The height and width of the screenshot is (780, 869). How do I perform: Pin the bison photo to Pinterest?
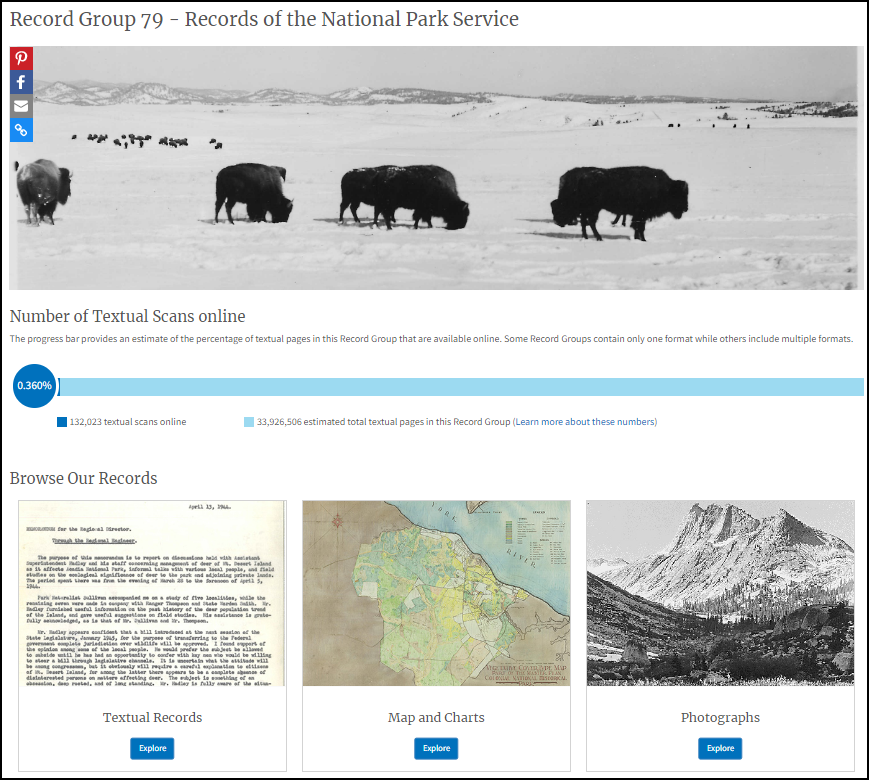point(20,58)
